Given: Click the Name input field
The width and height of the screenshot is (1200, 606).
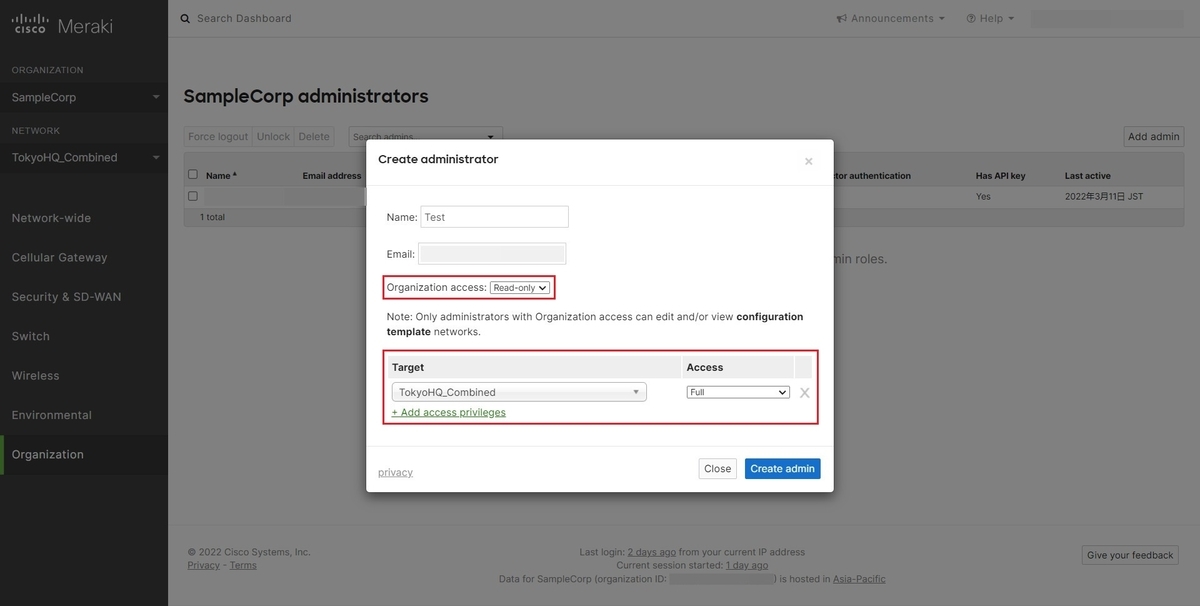Looking at the screenshot, I should pyautogui.click(x=495, y=216).
